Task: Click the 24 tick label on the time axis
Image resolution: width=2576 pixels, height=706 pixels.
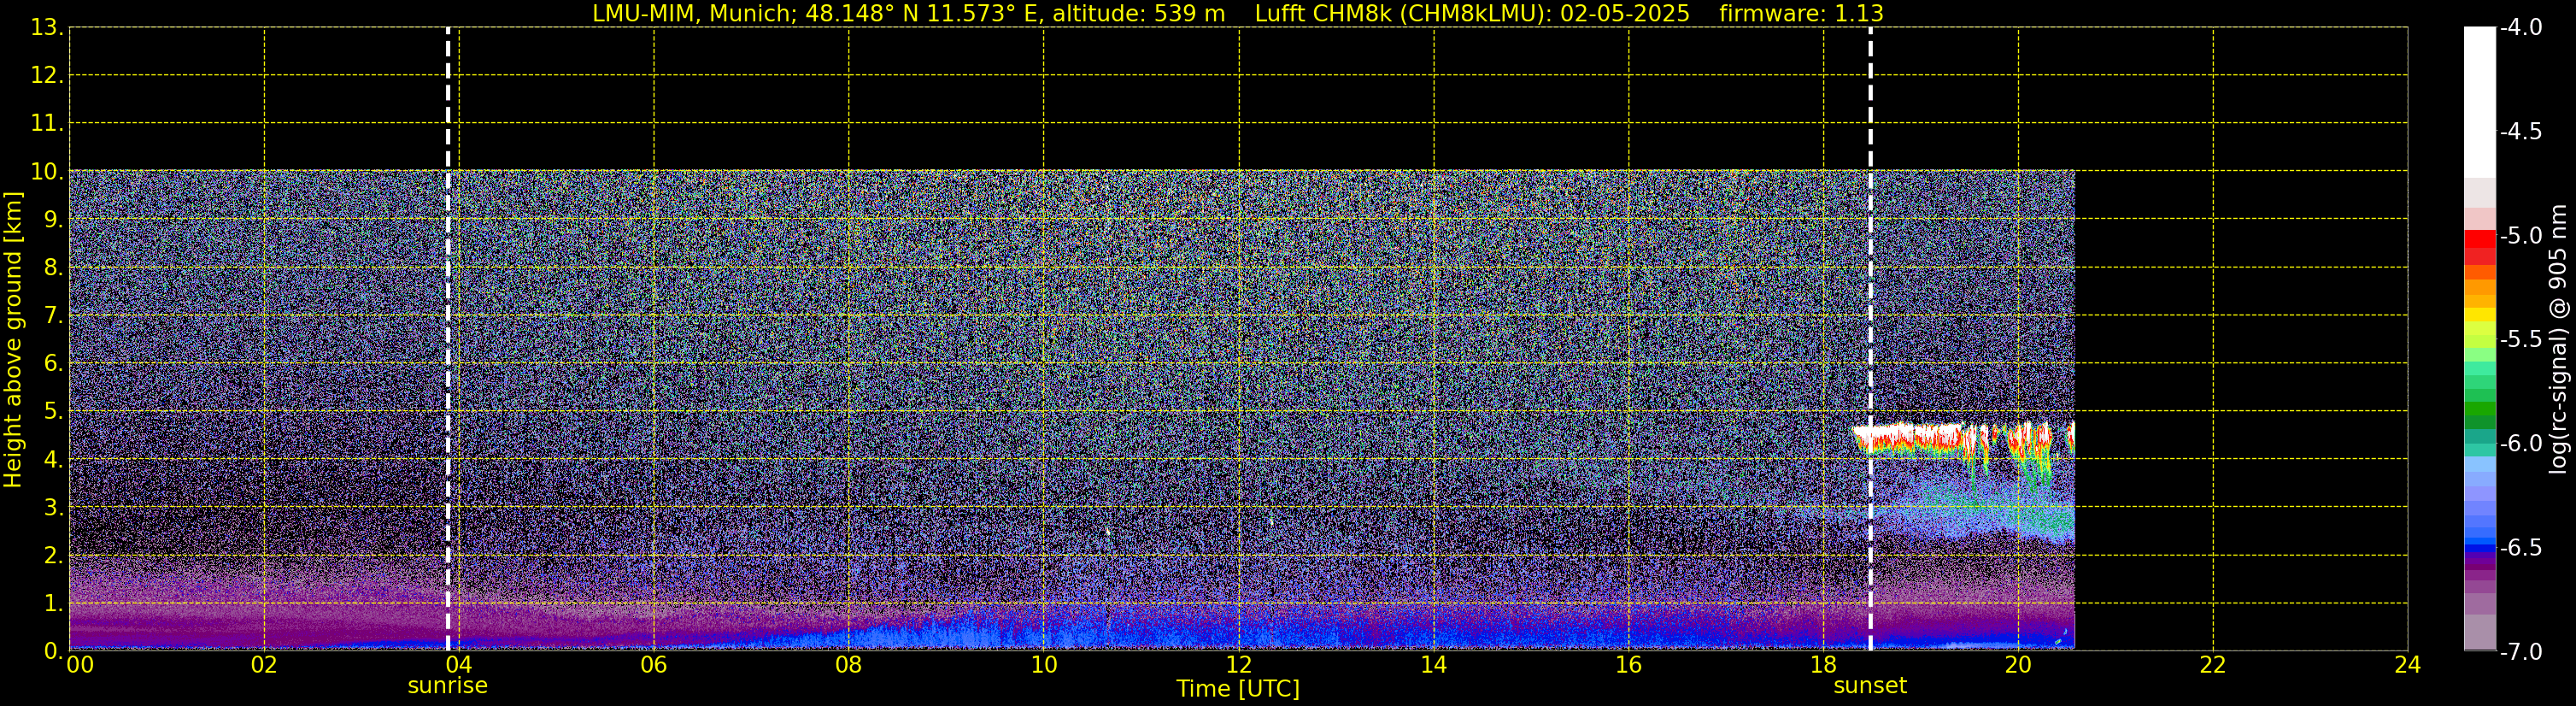Action: click(2408, 664)
